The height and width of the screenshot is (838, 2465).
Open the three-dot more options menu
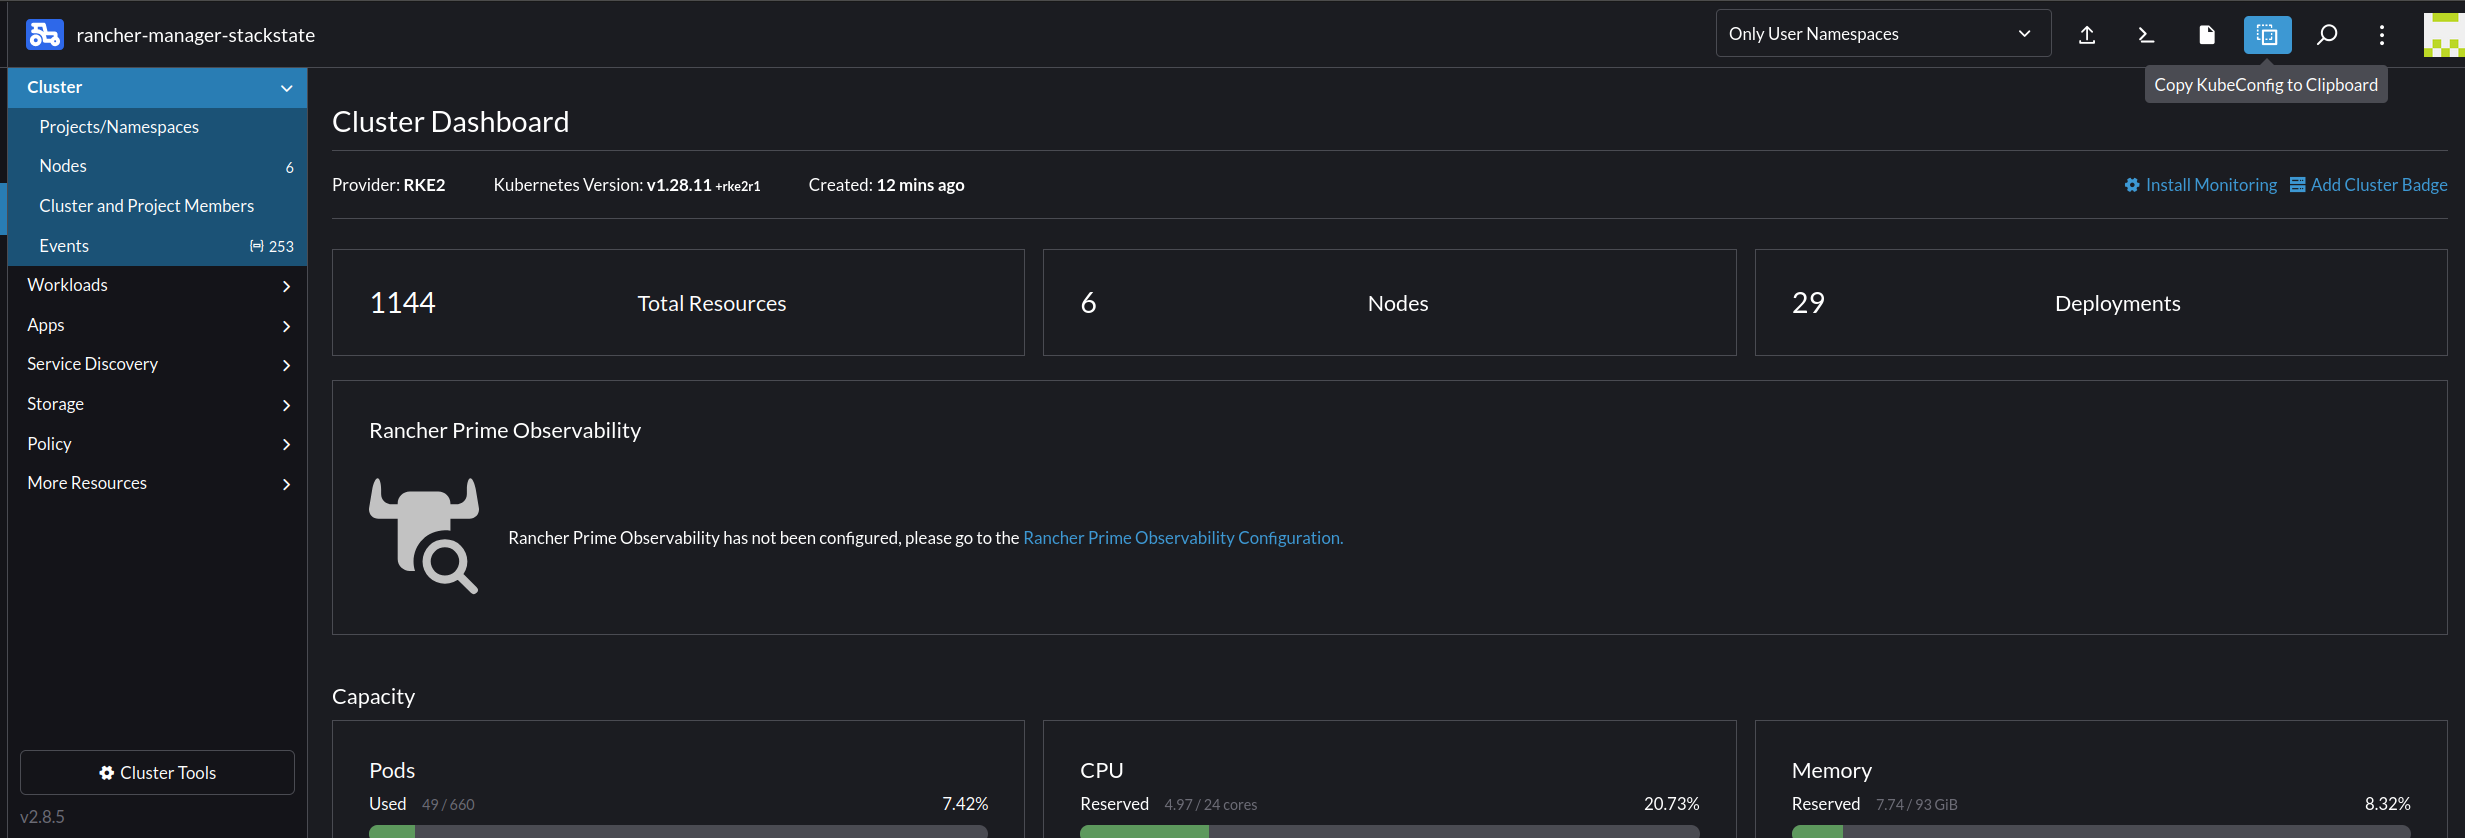[x=2382, y=35]
